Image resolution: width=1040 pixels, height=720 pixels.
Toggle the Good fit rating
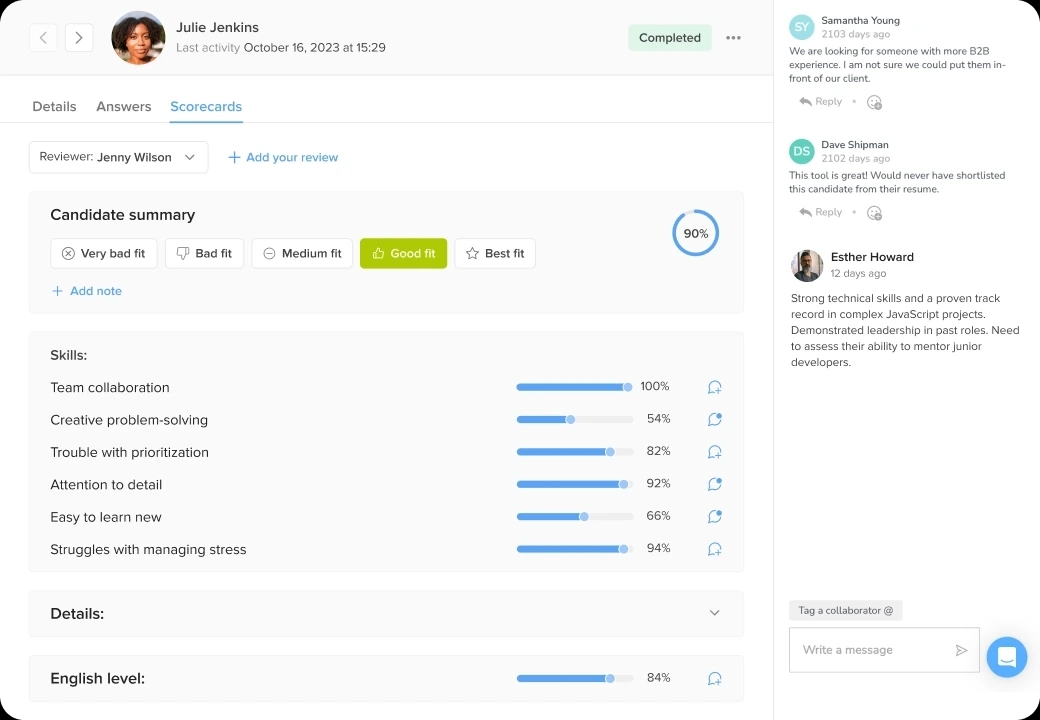[403, 253]
